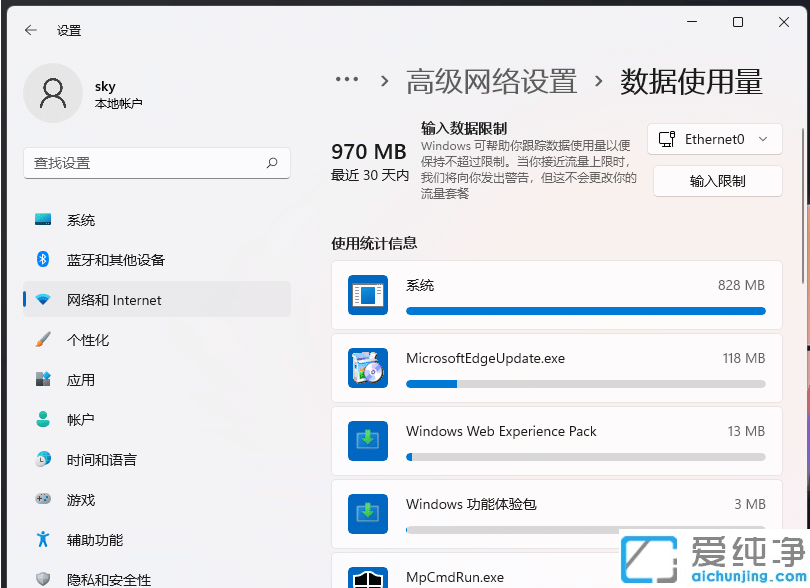This screenshot has width=810, height=588.
Task: Open 帐户 settings via its icon
Action: point(41,420)
